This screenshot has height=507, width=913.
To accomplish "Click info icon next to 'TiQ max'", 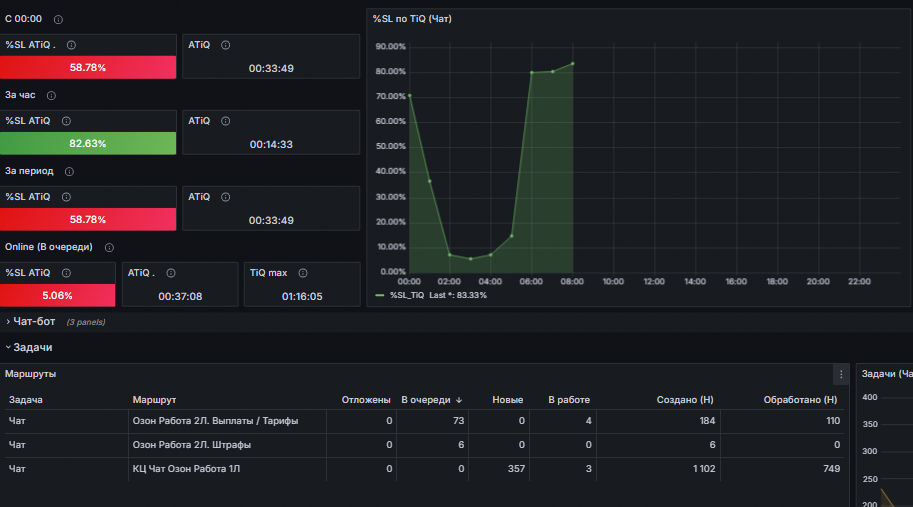I will (303, 273).
